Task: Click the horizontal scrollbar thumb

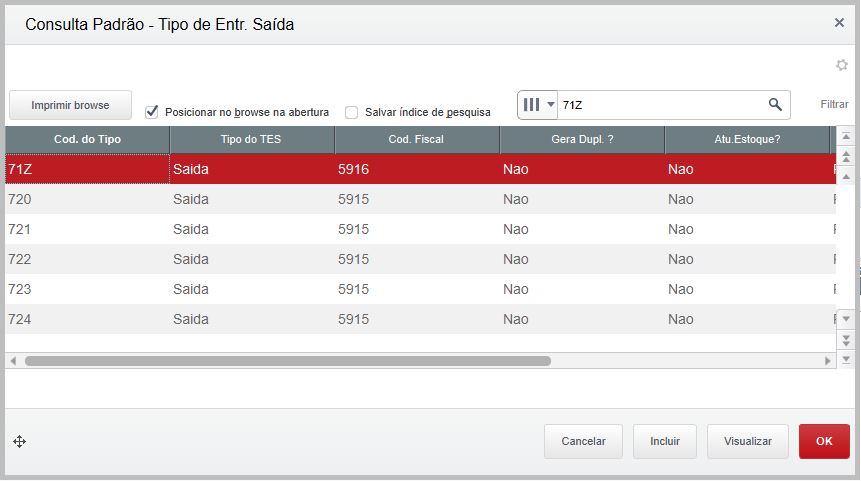Action: (288, 361)
